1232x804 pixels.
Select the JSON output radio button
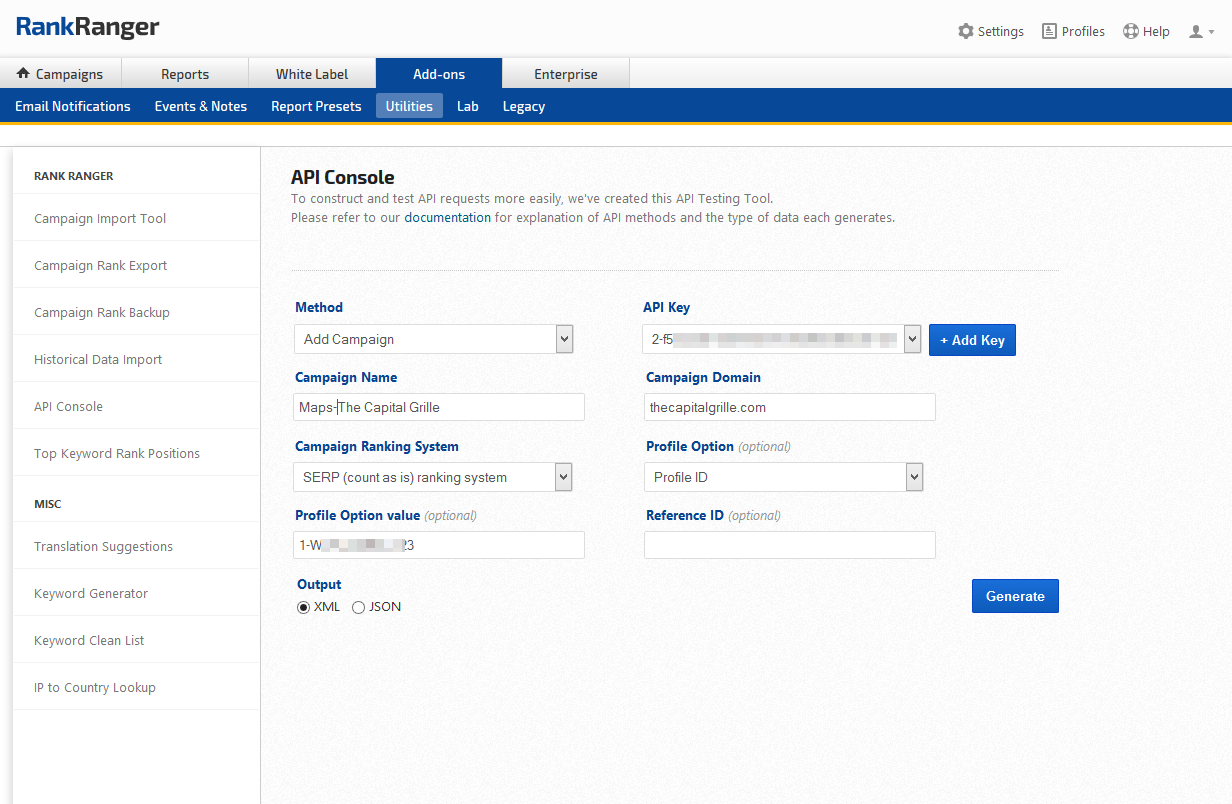359,607
